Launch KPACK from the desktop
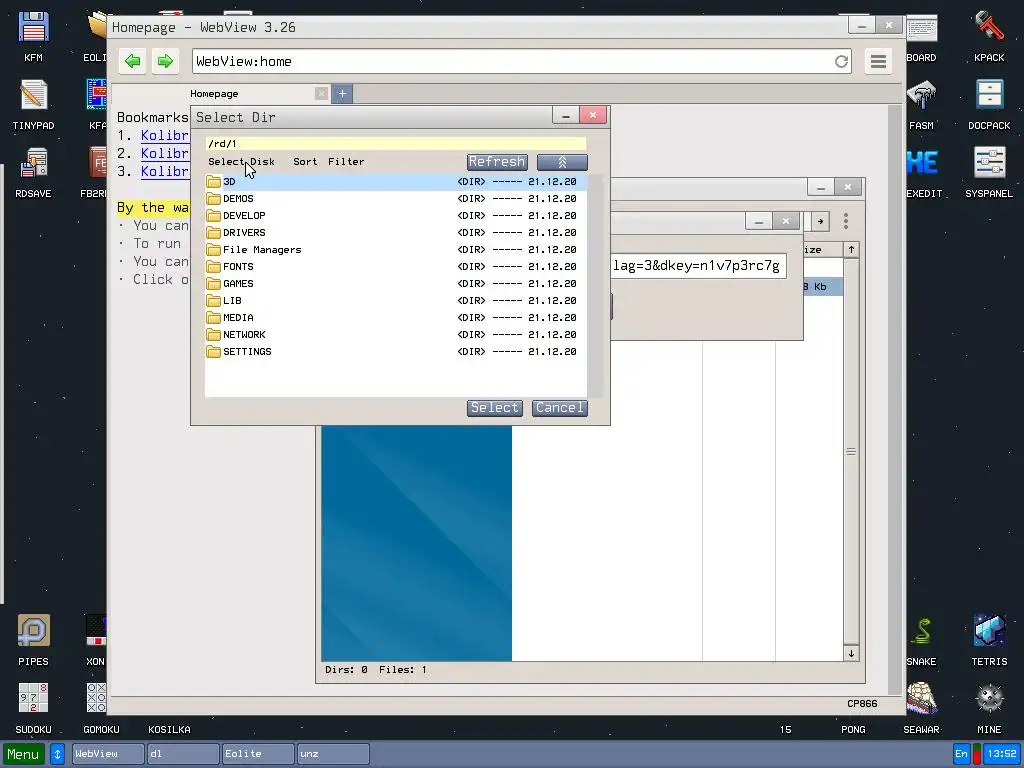Screen dimensions: 1024x768 989,36
